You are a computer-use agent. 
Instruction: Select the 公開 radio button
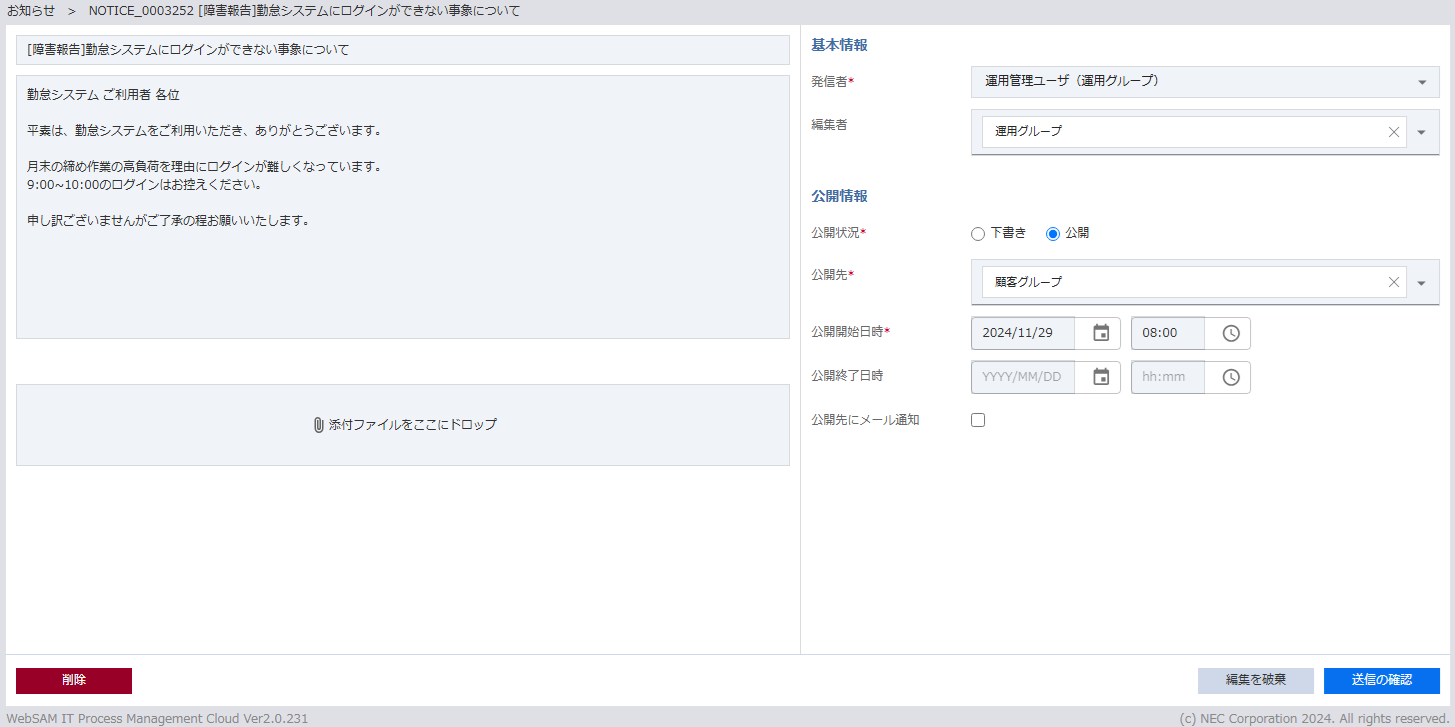1053,234
